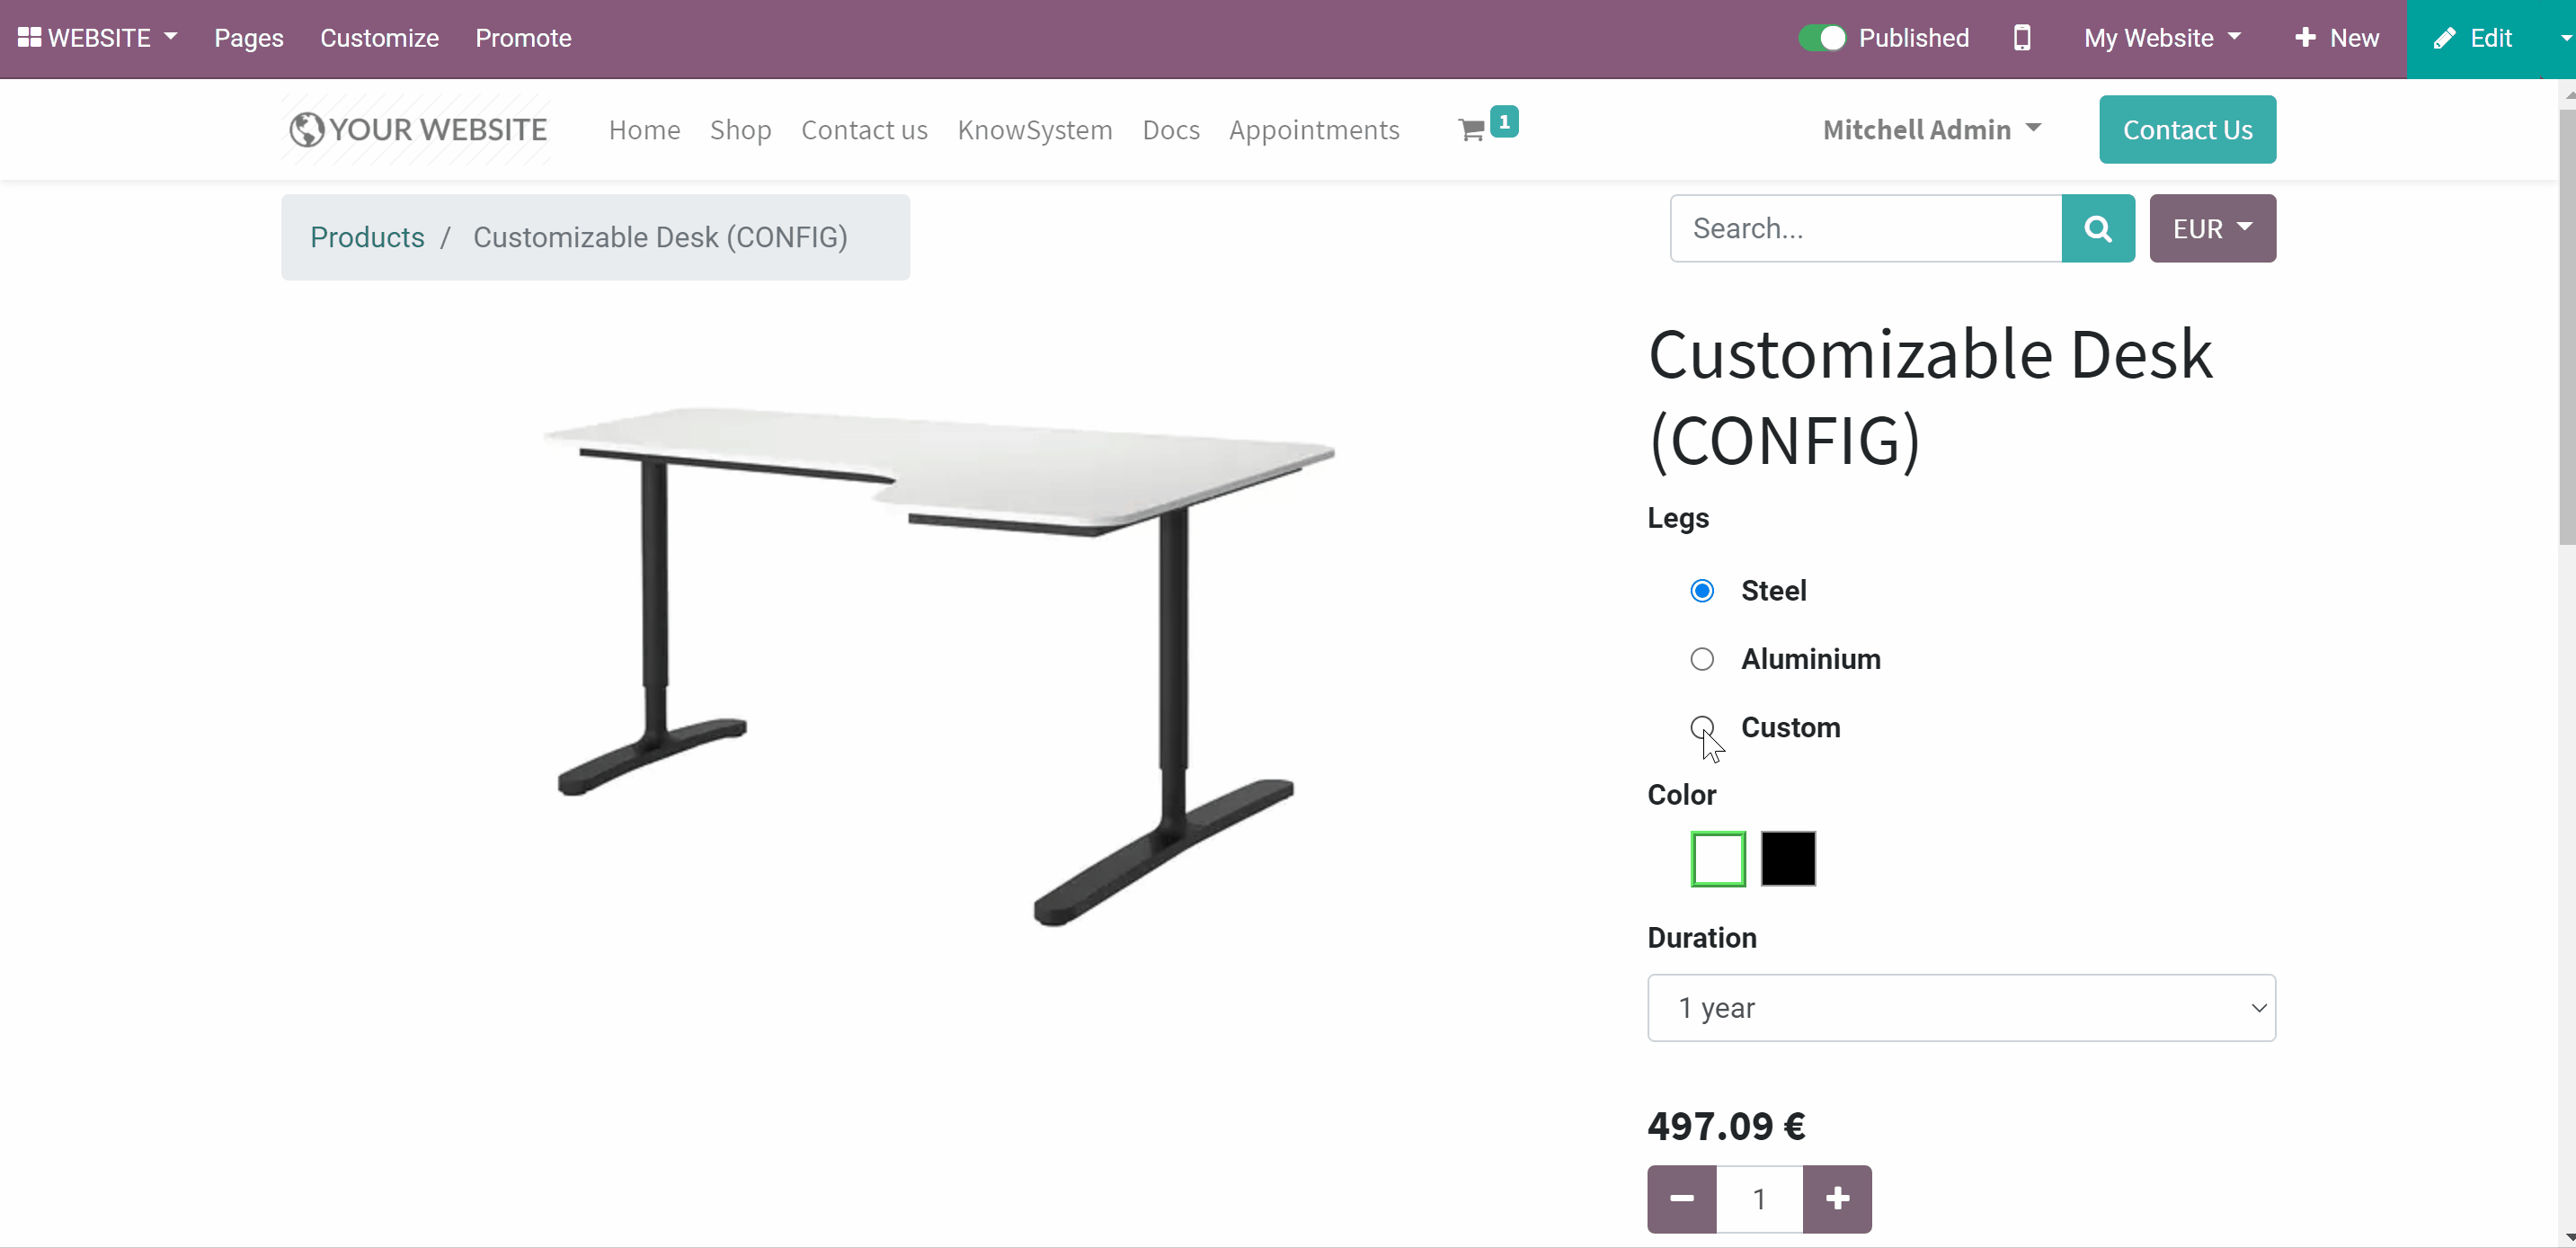Switch to mobile preview icon
Screen dimensions: 2576x1248
2022,38
